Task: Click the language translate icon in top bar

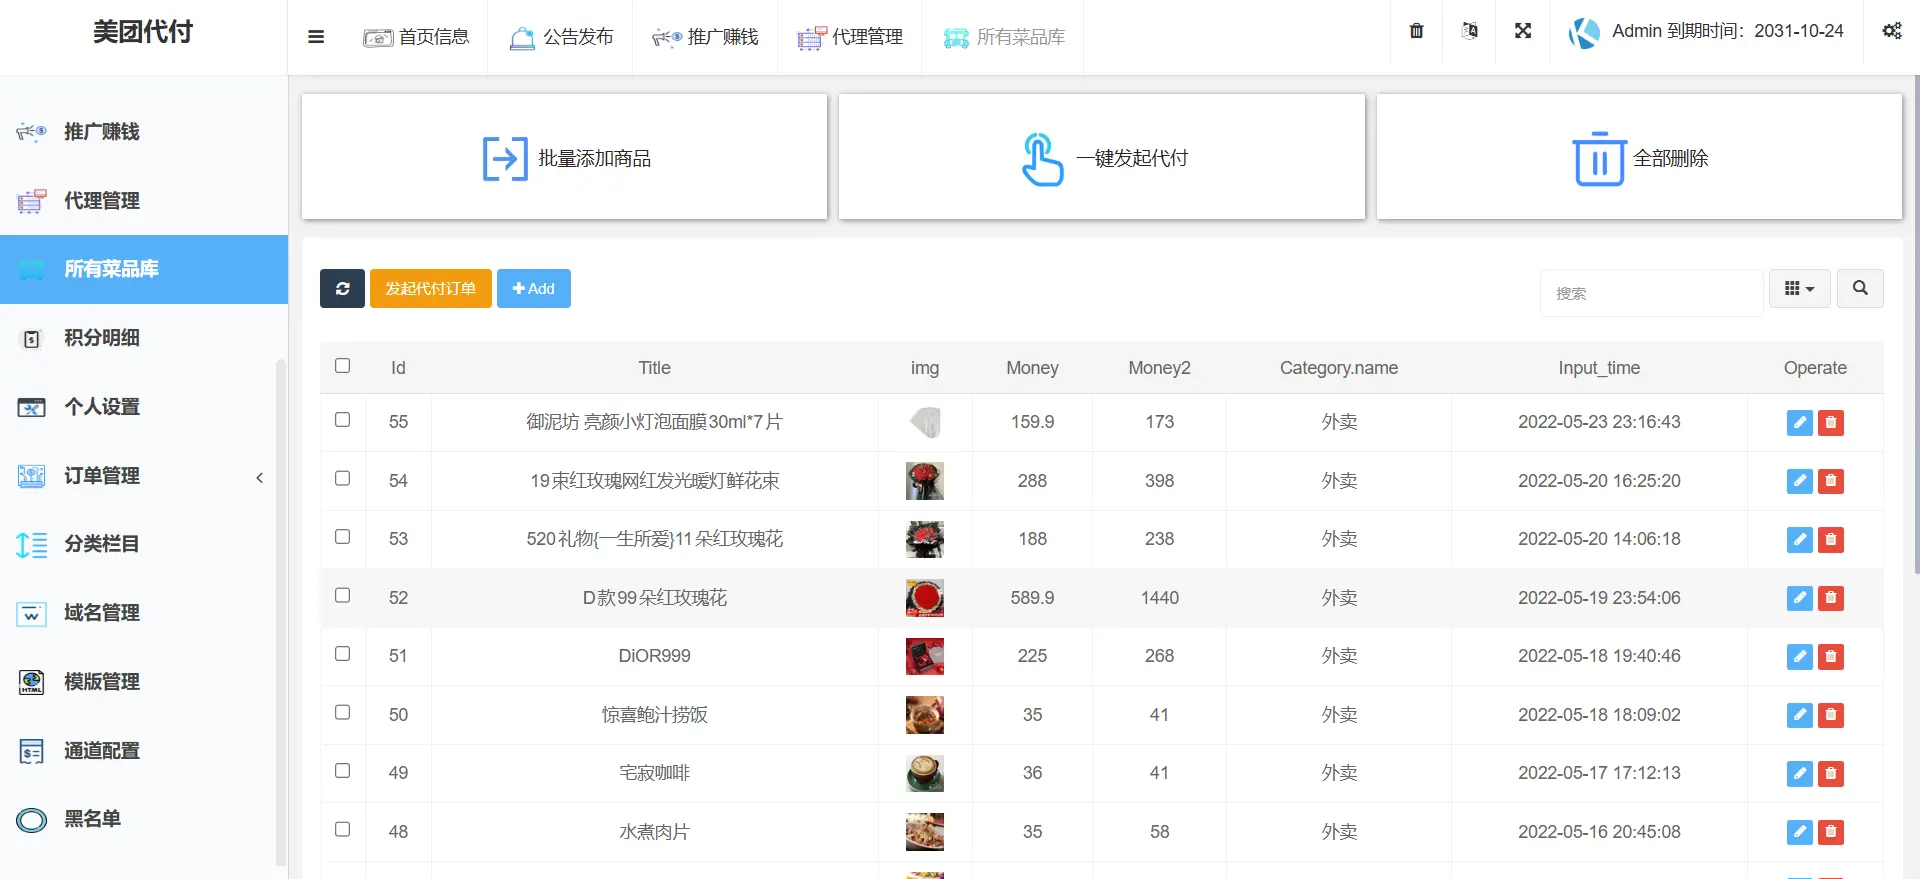Action: coord(1469,31)
